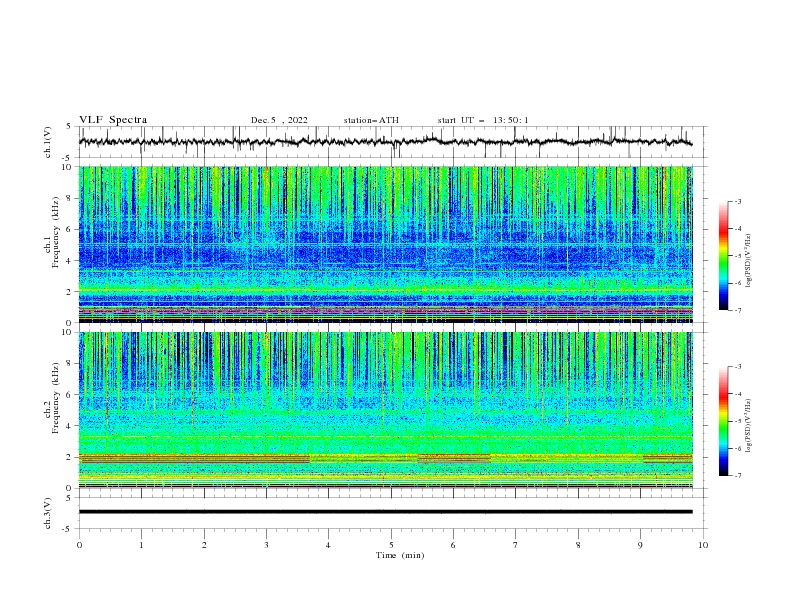The width and height of the screenshot is (792, 612).
Task: Click the ch.1 color bar log(PSD) label
Action: pos(749,261)
